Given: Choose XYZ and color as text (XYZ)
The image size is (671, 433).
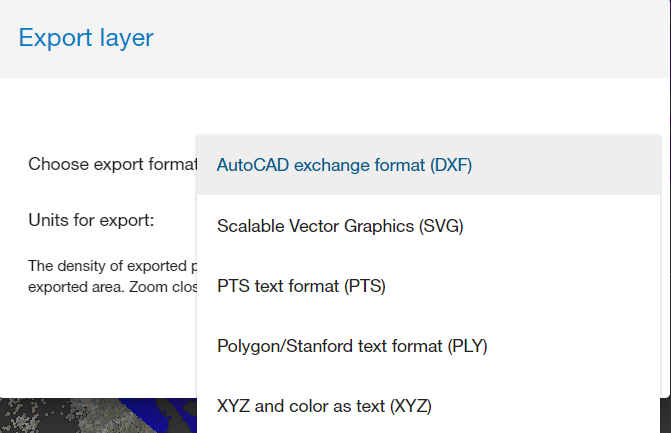Looking at the screenshot, I should pos(324,406).
